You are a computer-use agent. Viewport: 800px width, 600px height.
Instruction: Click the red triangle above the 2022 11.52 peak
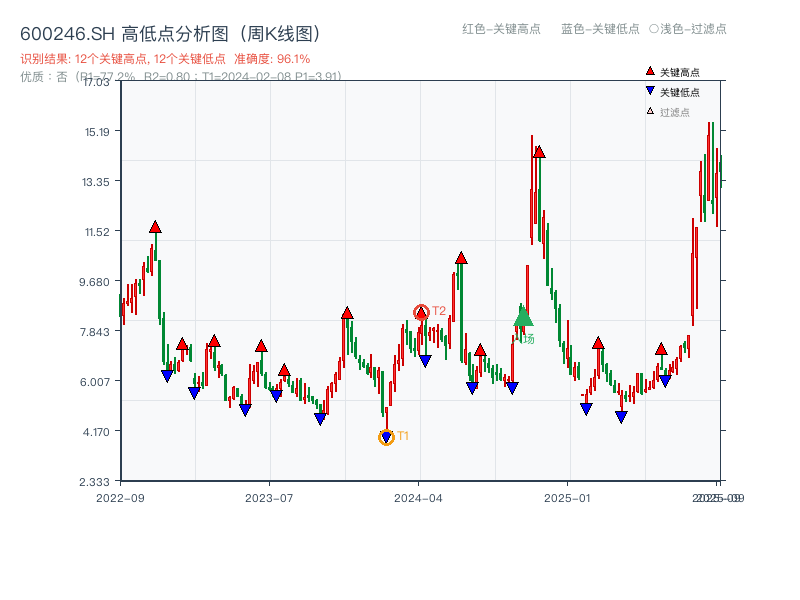tap(155, 227)
